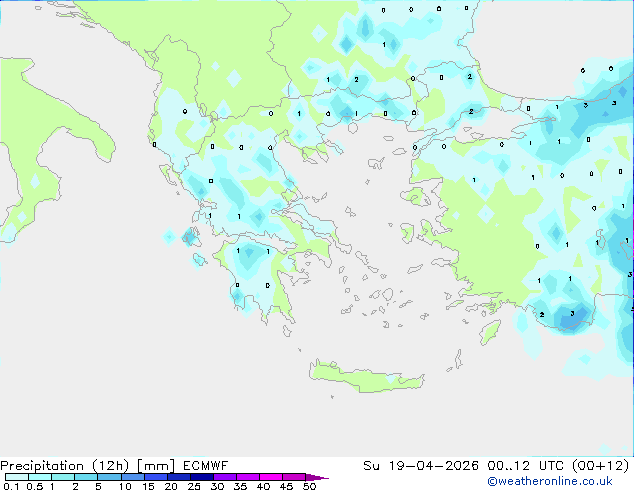Click the legend scale value '25'
634x490 pixels.
pos(194,486)
